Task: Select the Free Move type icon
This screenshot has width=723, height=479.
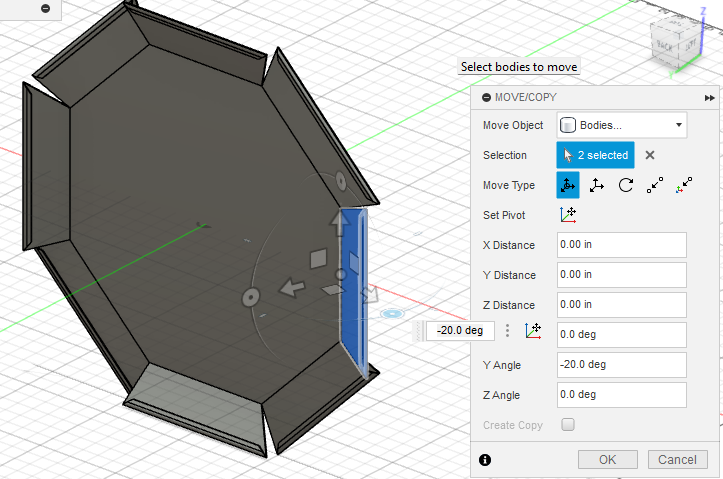Action: tap(568, 185)
